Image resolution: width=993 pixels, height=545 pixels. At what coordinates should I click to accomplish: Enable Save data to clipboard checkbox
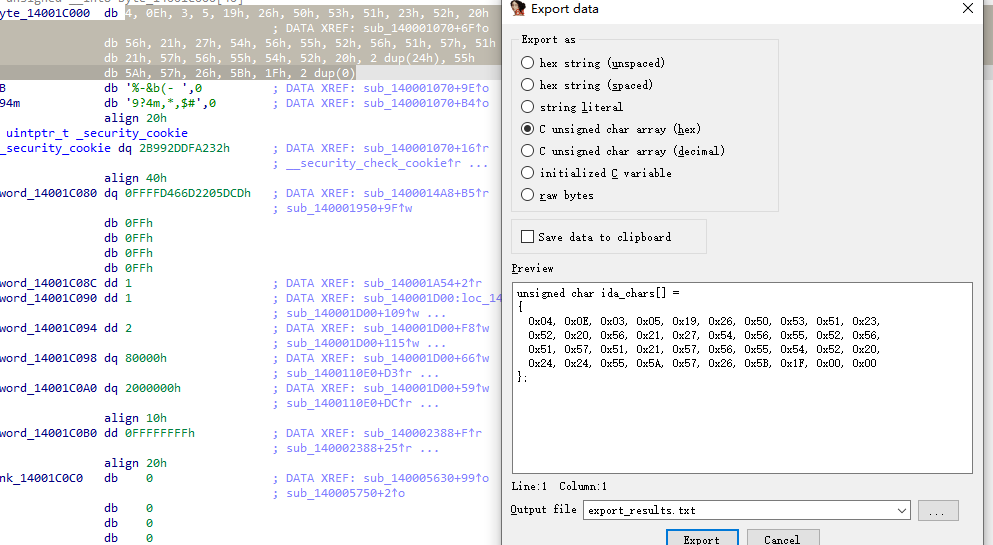(528, 237)
